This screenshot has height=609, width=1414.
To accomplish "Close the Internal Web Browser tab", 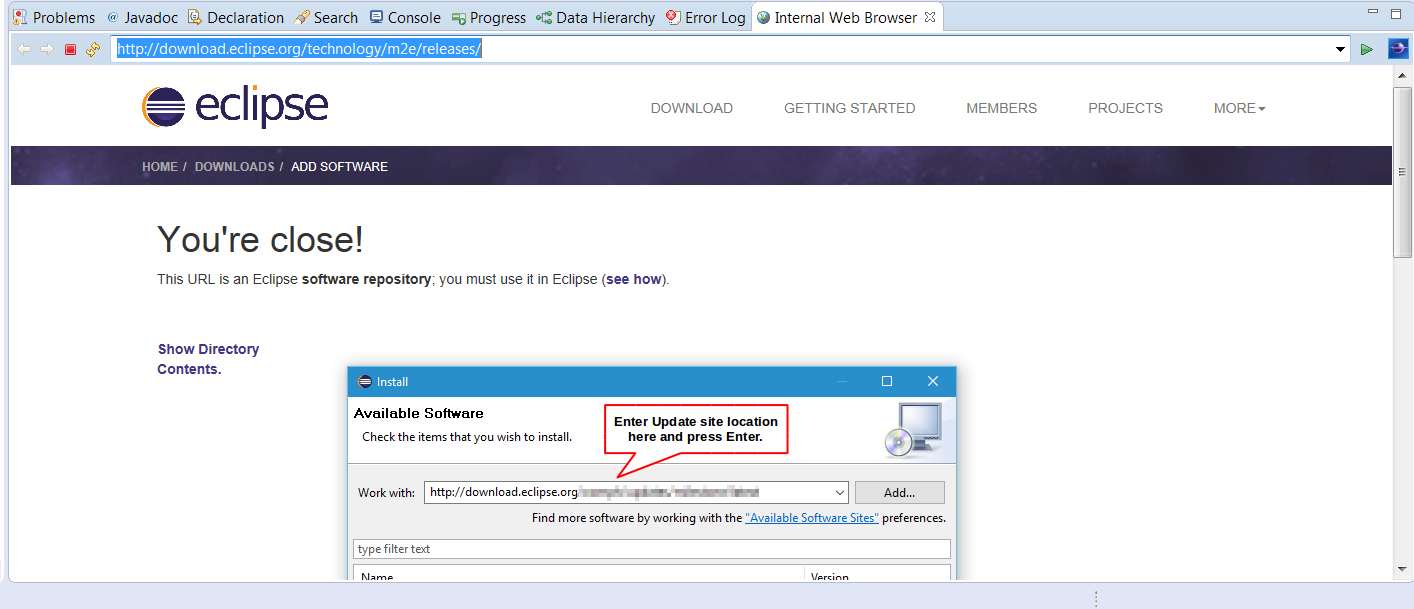I will click(x=929, y=17).
